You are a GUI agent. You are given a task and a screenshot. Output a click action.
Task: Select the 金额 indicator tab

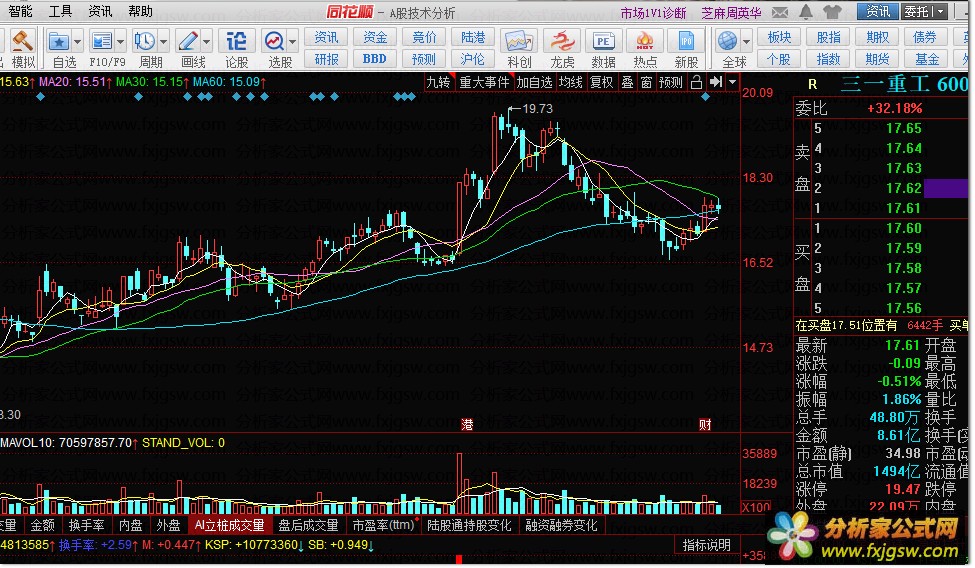coord(43,525)
